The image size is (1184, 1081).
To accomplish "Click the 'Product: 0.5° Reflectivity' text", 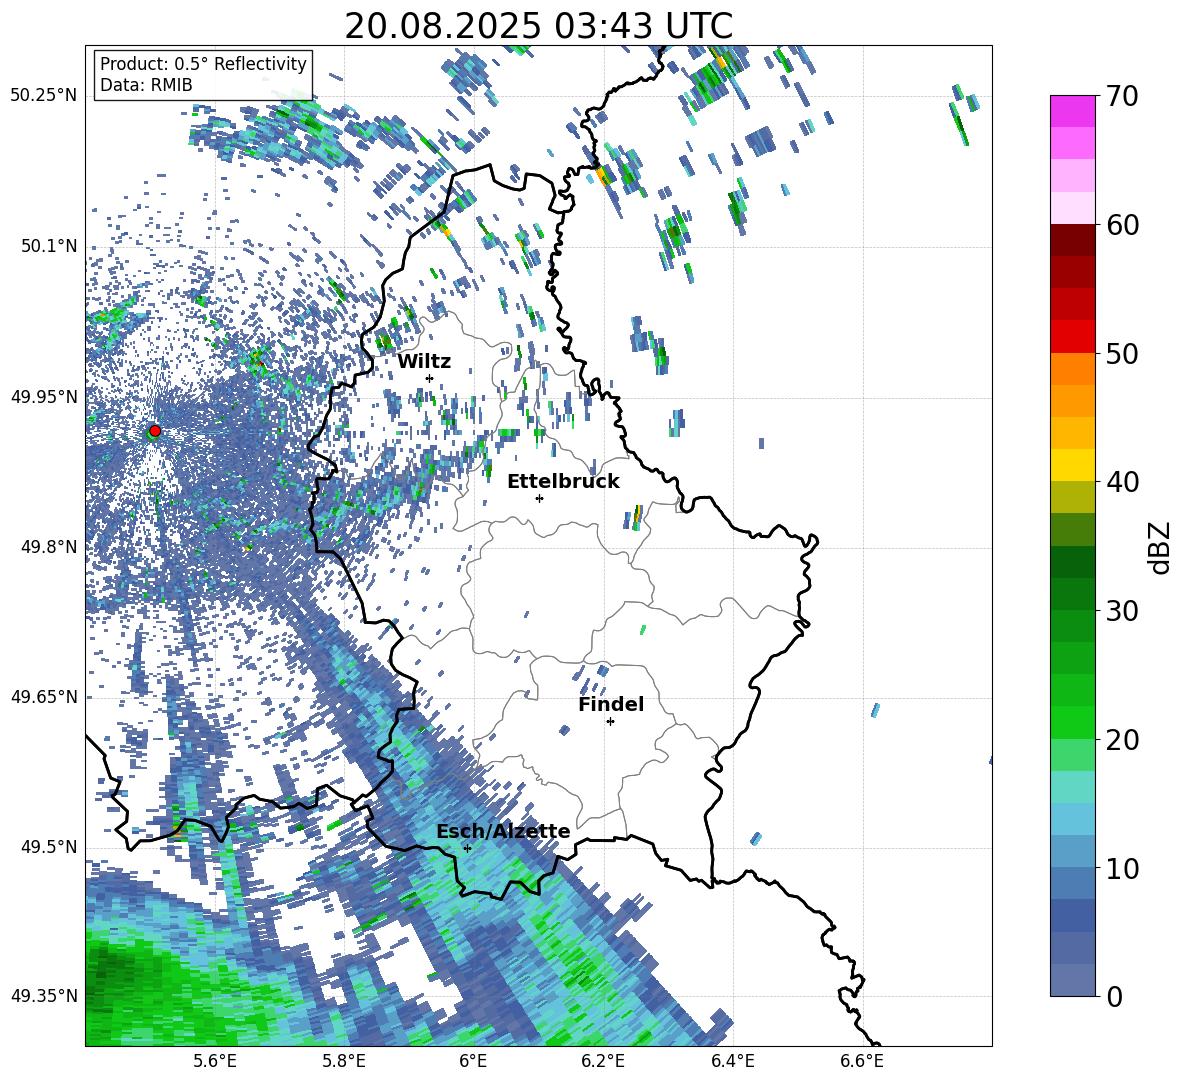I will (x=203, y=63).
